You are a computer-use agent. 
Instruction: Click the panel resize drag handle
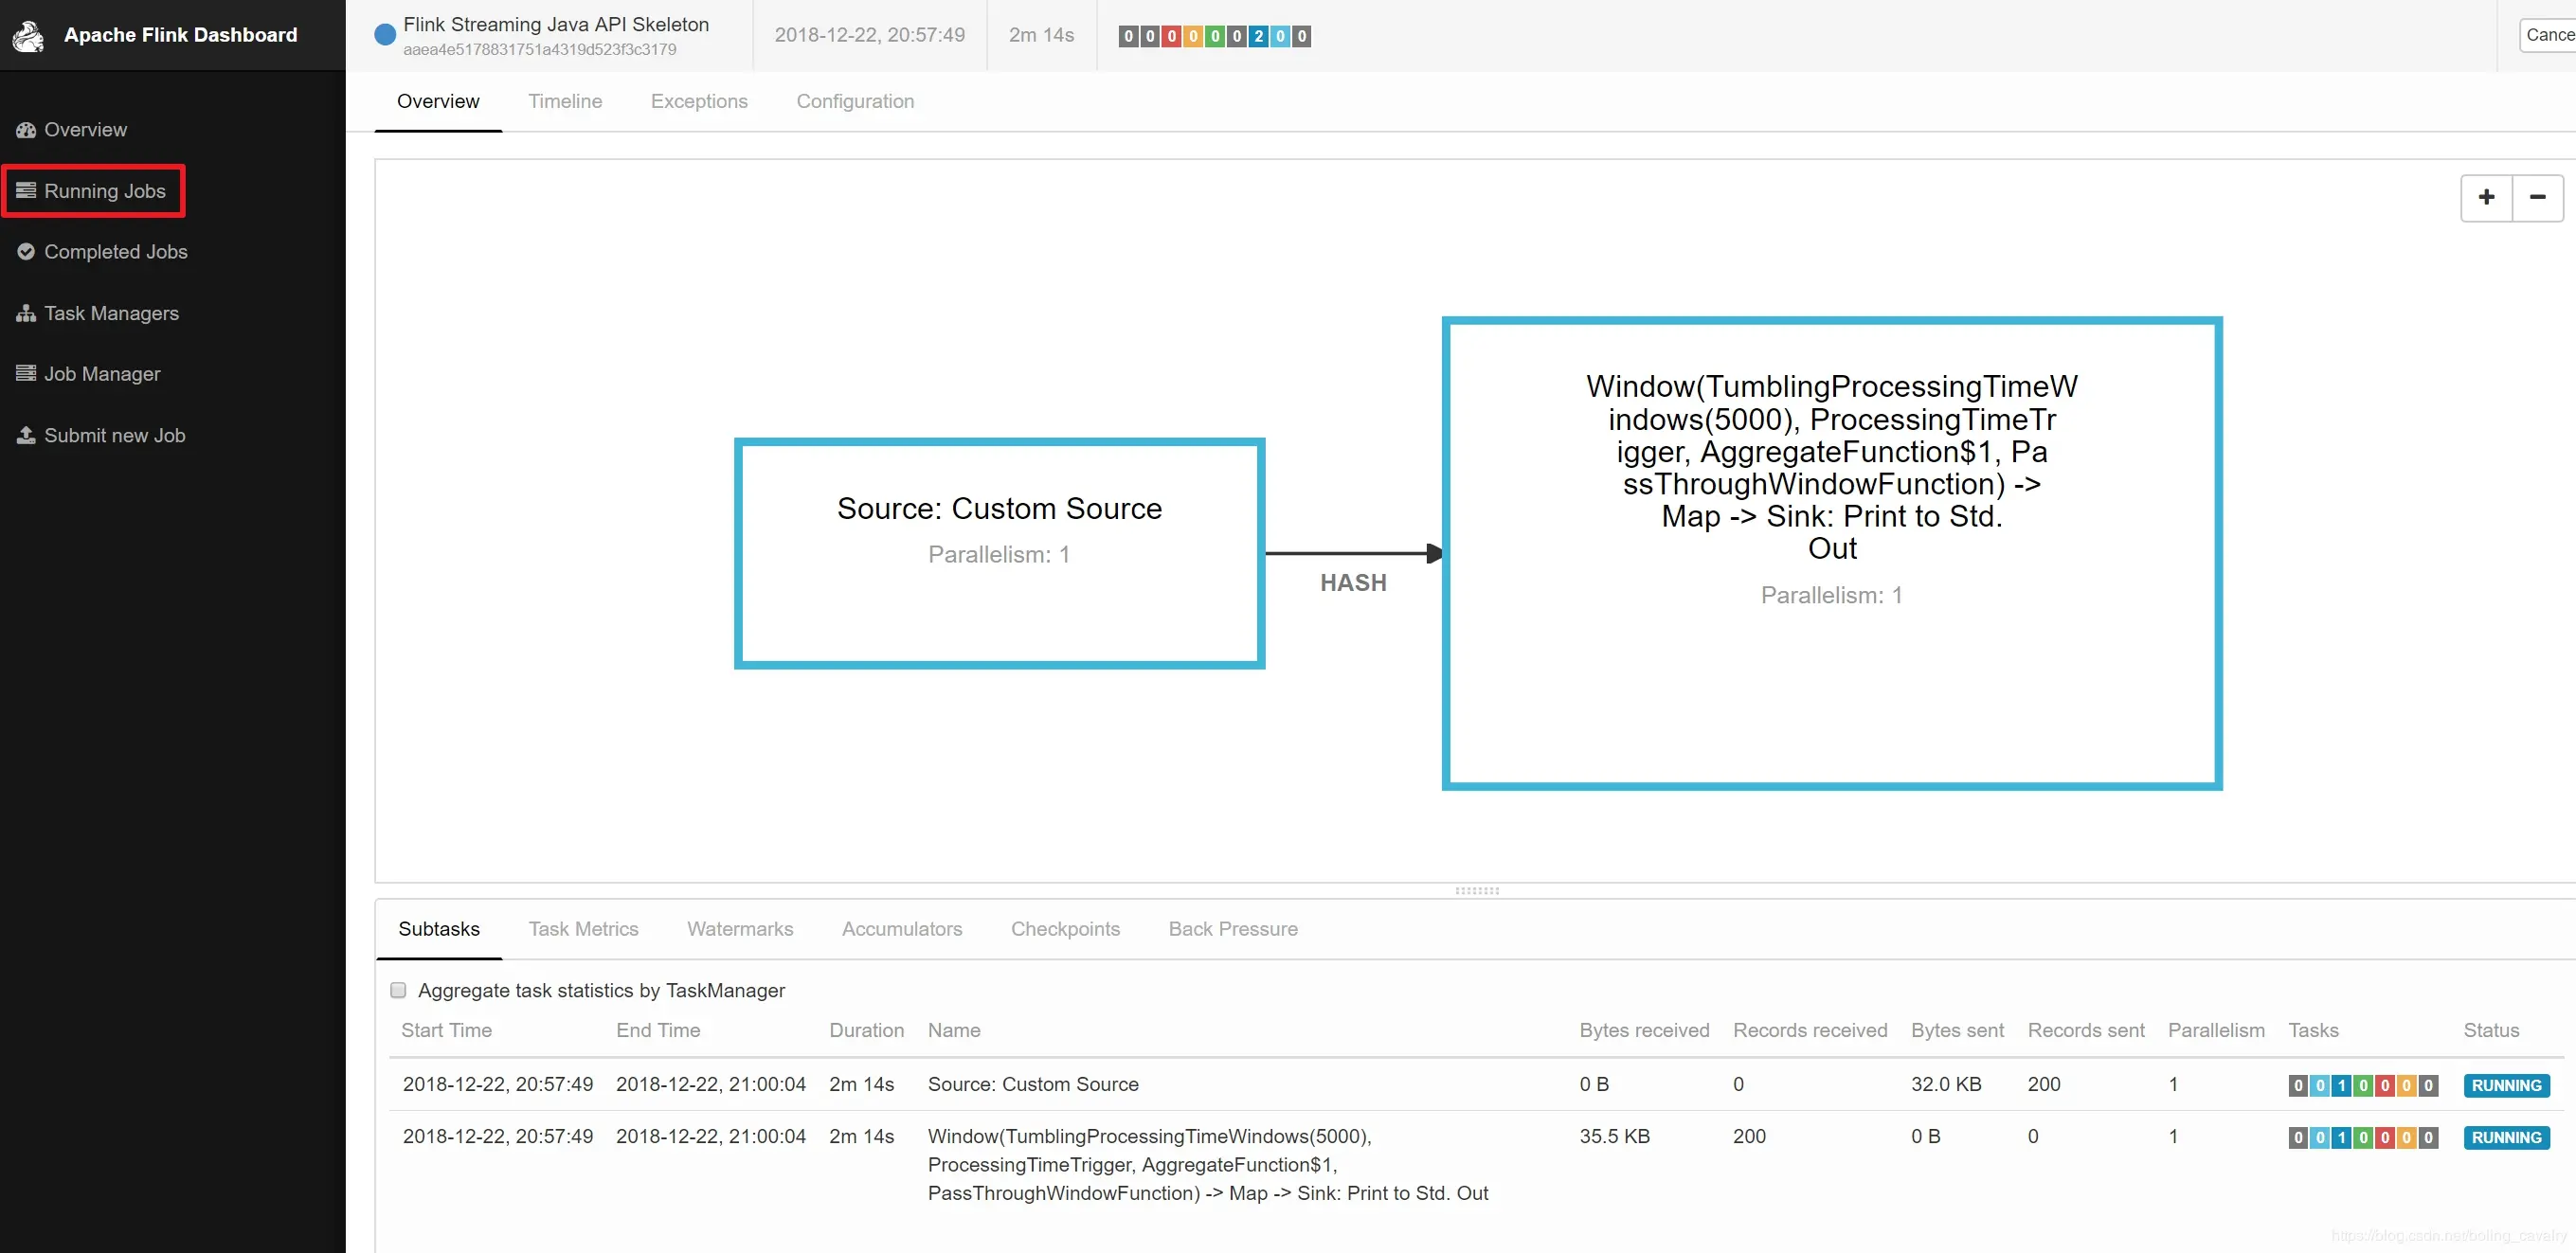click(1476, 890)
